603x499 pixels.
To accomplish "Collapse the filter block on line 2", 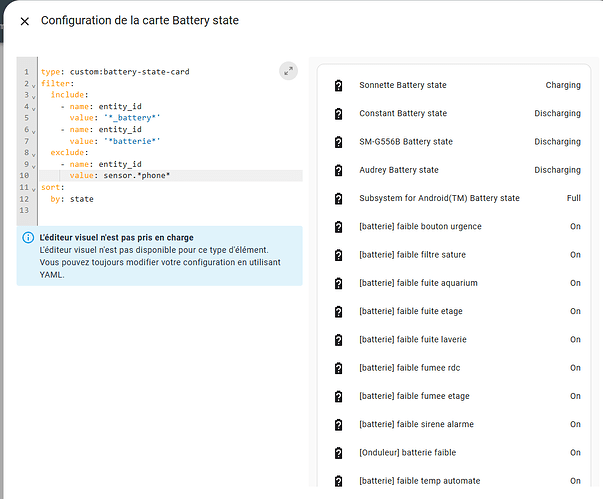I will tap(35, 84).
